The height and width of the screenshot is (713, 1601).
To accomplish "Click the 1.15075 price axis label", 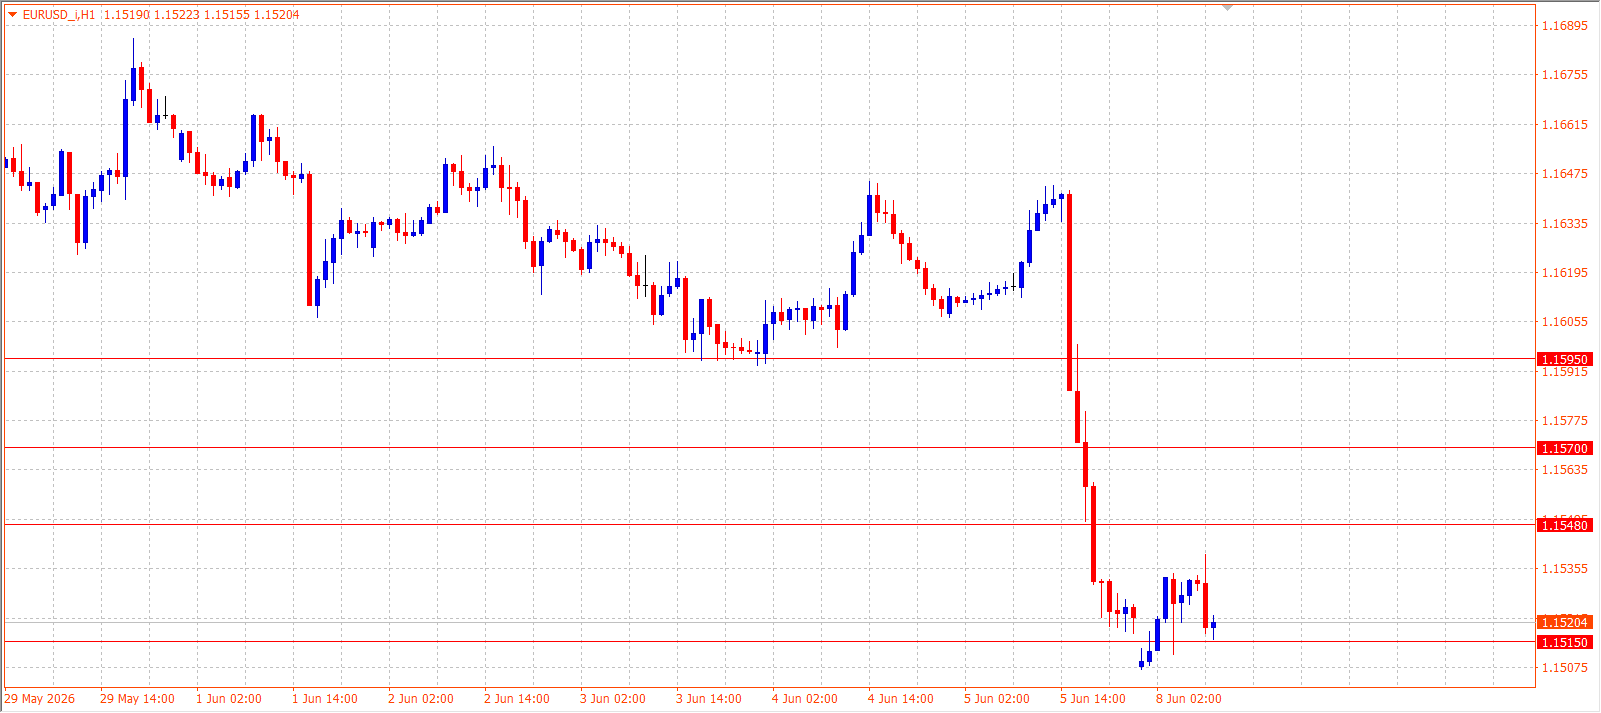I will [x=1564, y=668].
